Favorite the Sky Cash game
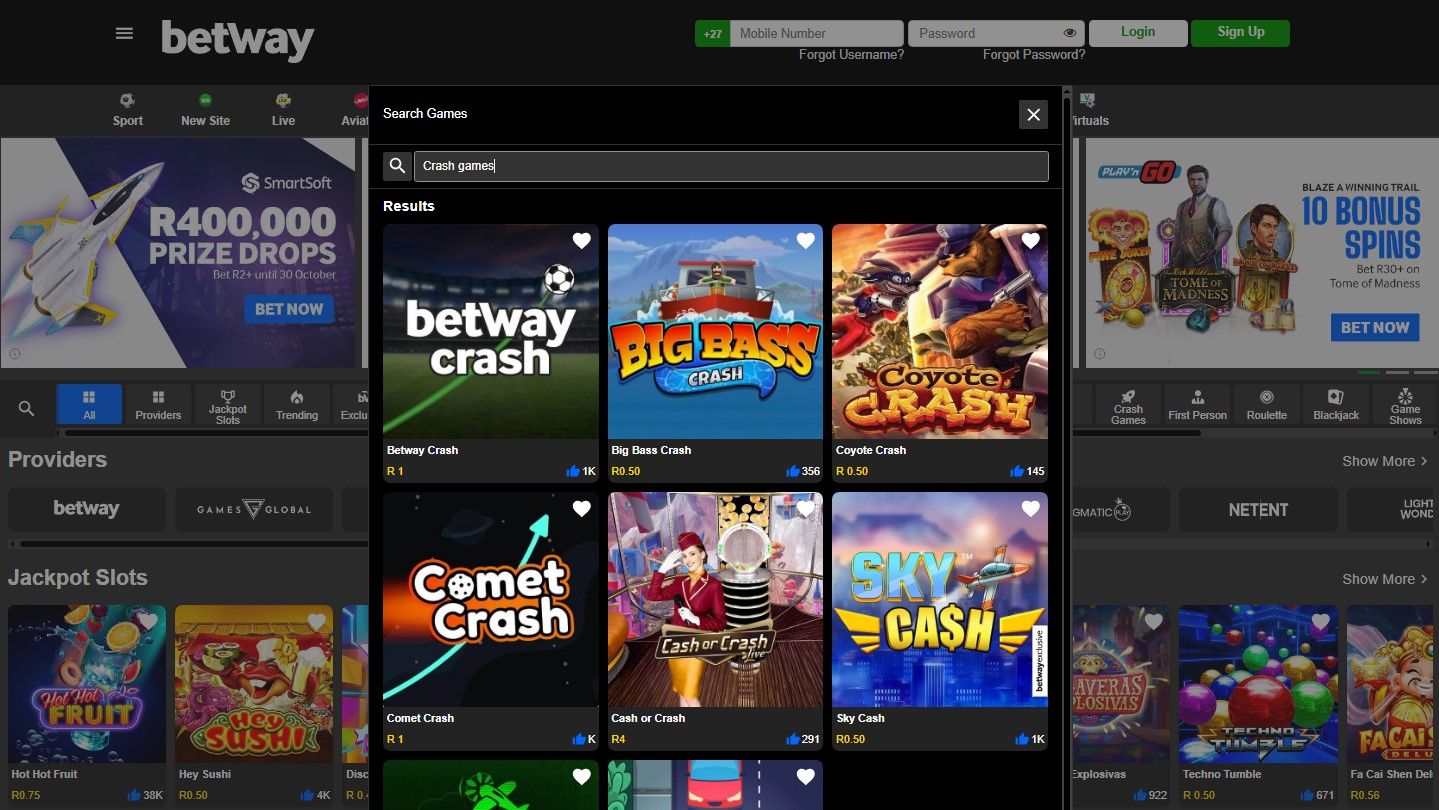This screenshot has height=810, width=1439. pos(1030,508)
